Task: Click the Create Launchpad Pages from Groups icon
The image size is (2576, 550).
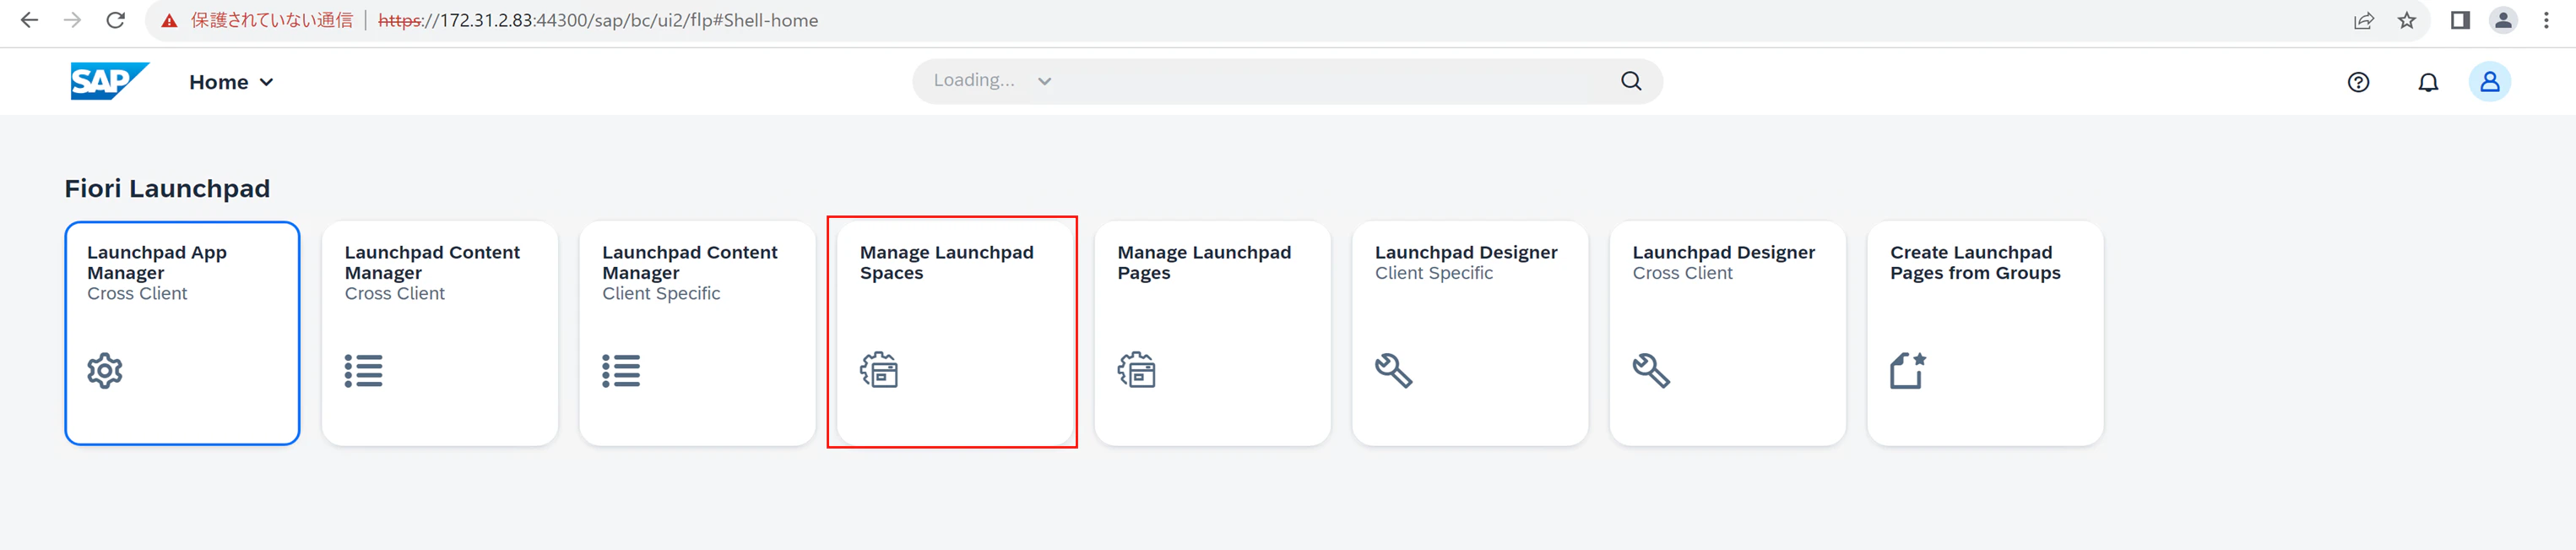Action: click(x=1908, y=370)
